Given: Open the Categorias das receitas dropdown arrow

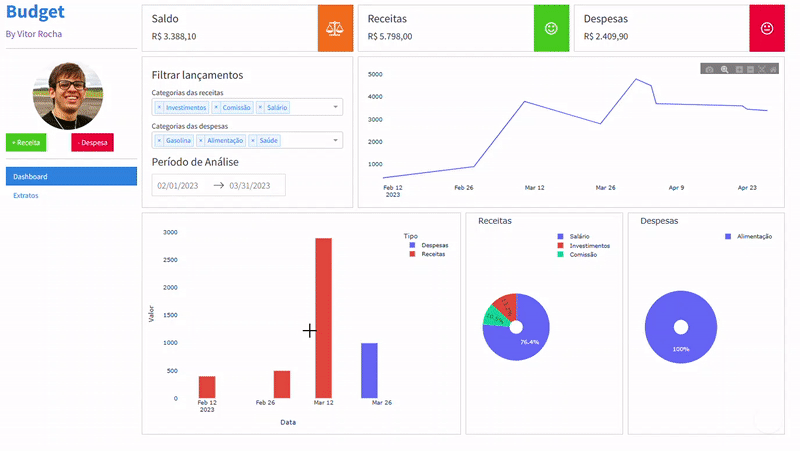Looking at the screenshot, I should pyautogui.click(x=335, y=107).
